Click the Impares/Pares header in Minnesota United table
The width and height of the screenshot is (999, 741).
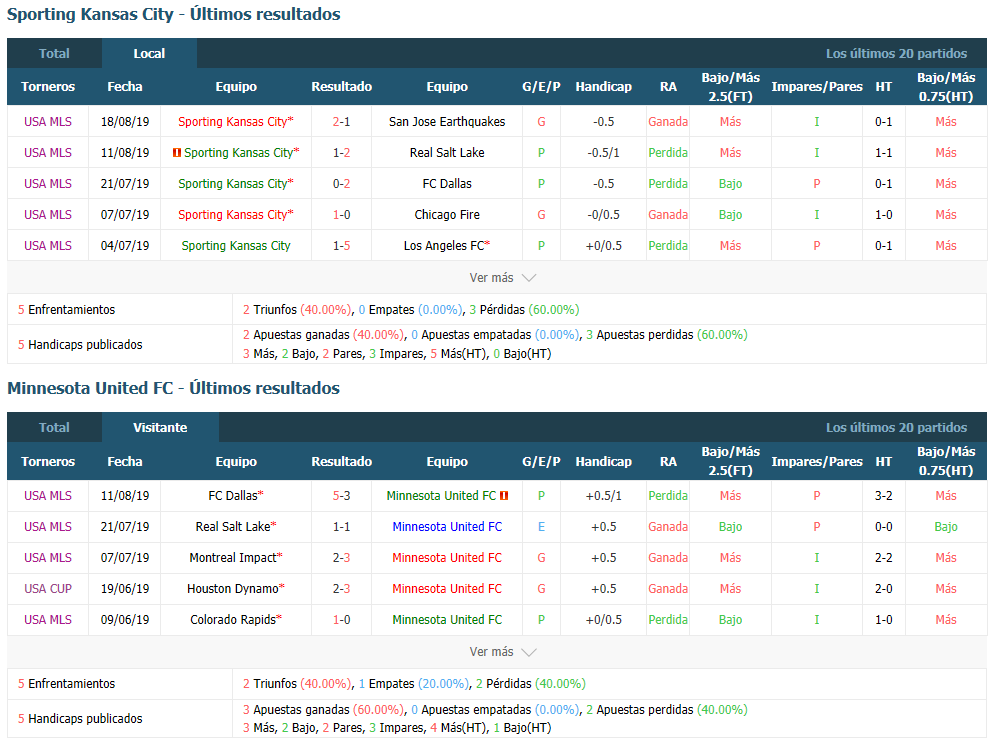(817, 461)
